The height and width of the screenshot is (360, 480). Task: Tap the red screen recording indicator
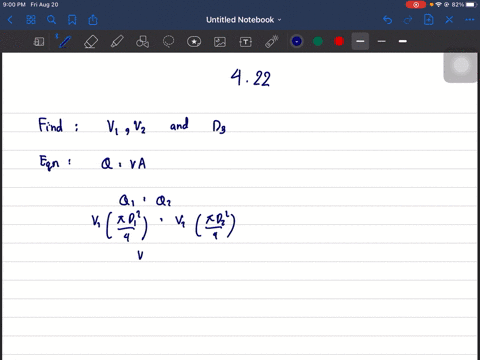click(416, 5)
